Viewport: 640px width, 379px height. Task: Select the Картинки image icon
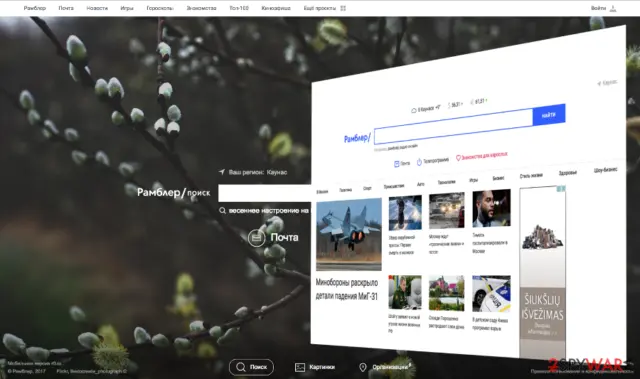(300, 367)
